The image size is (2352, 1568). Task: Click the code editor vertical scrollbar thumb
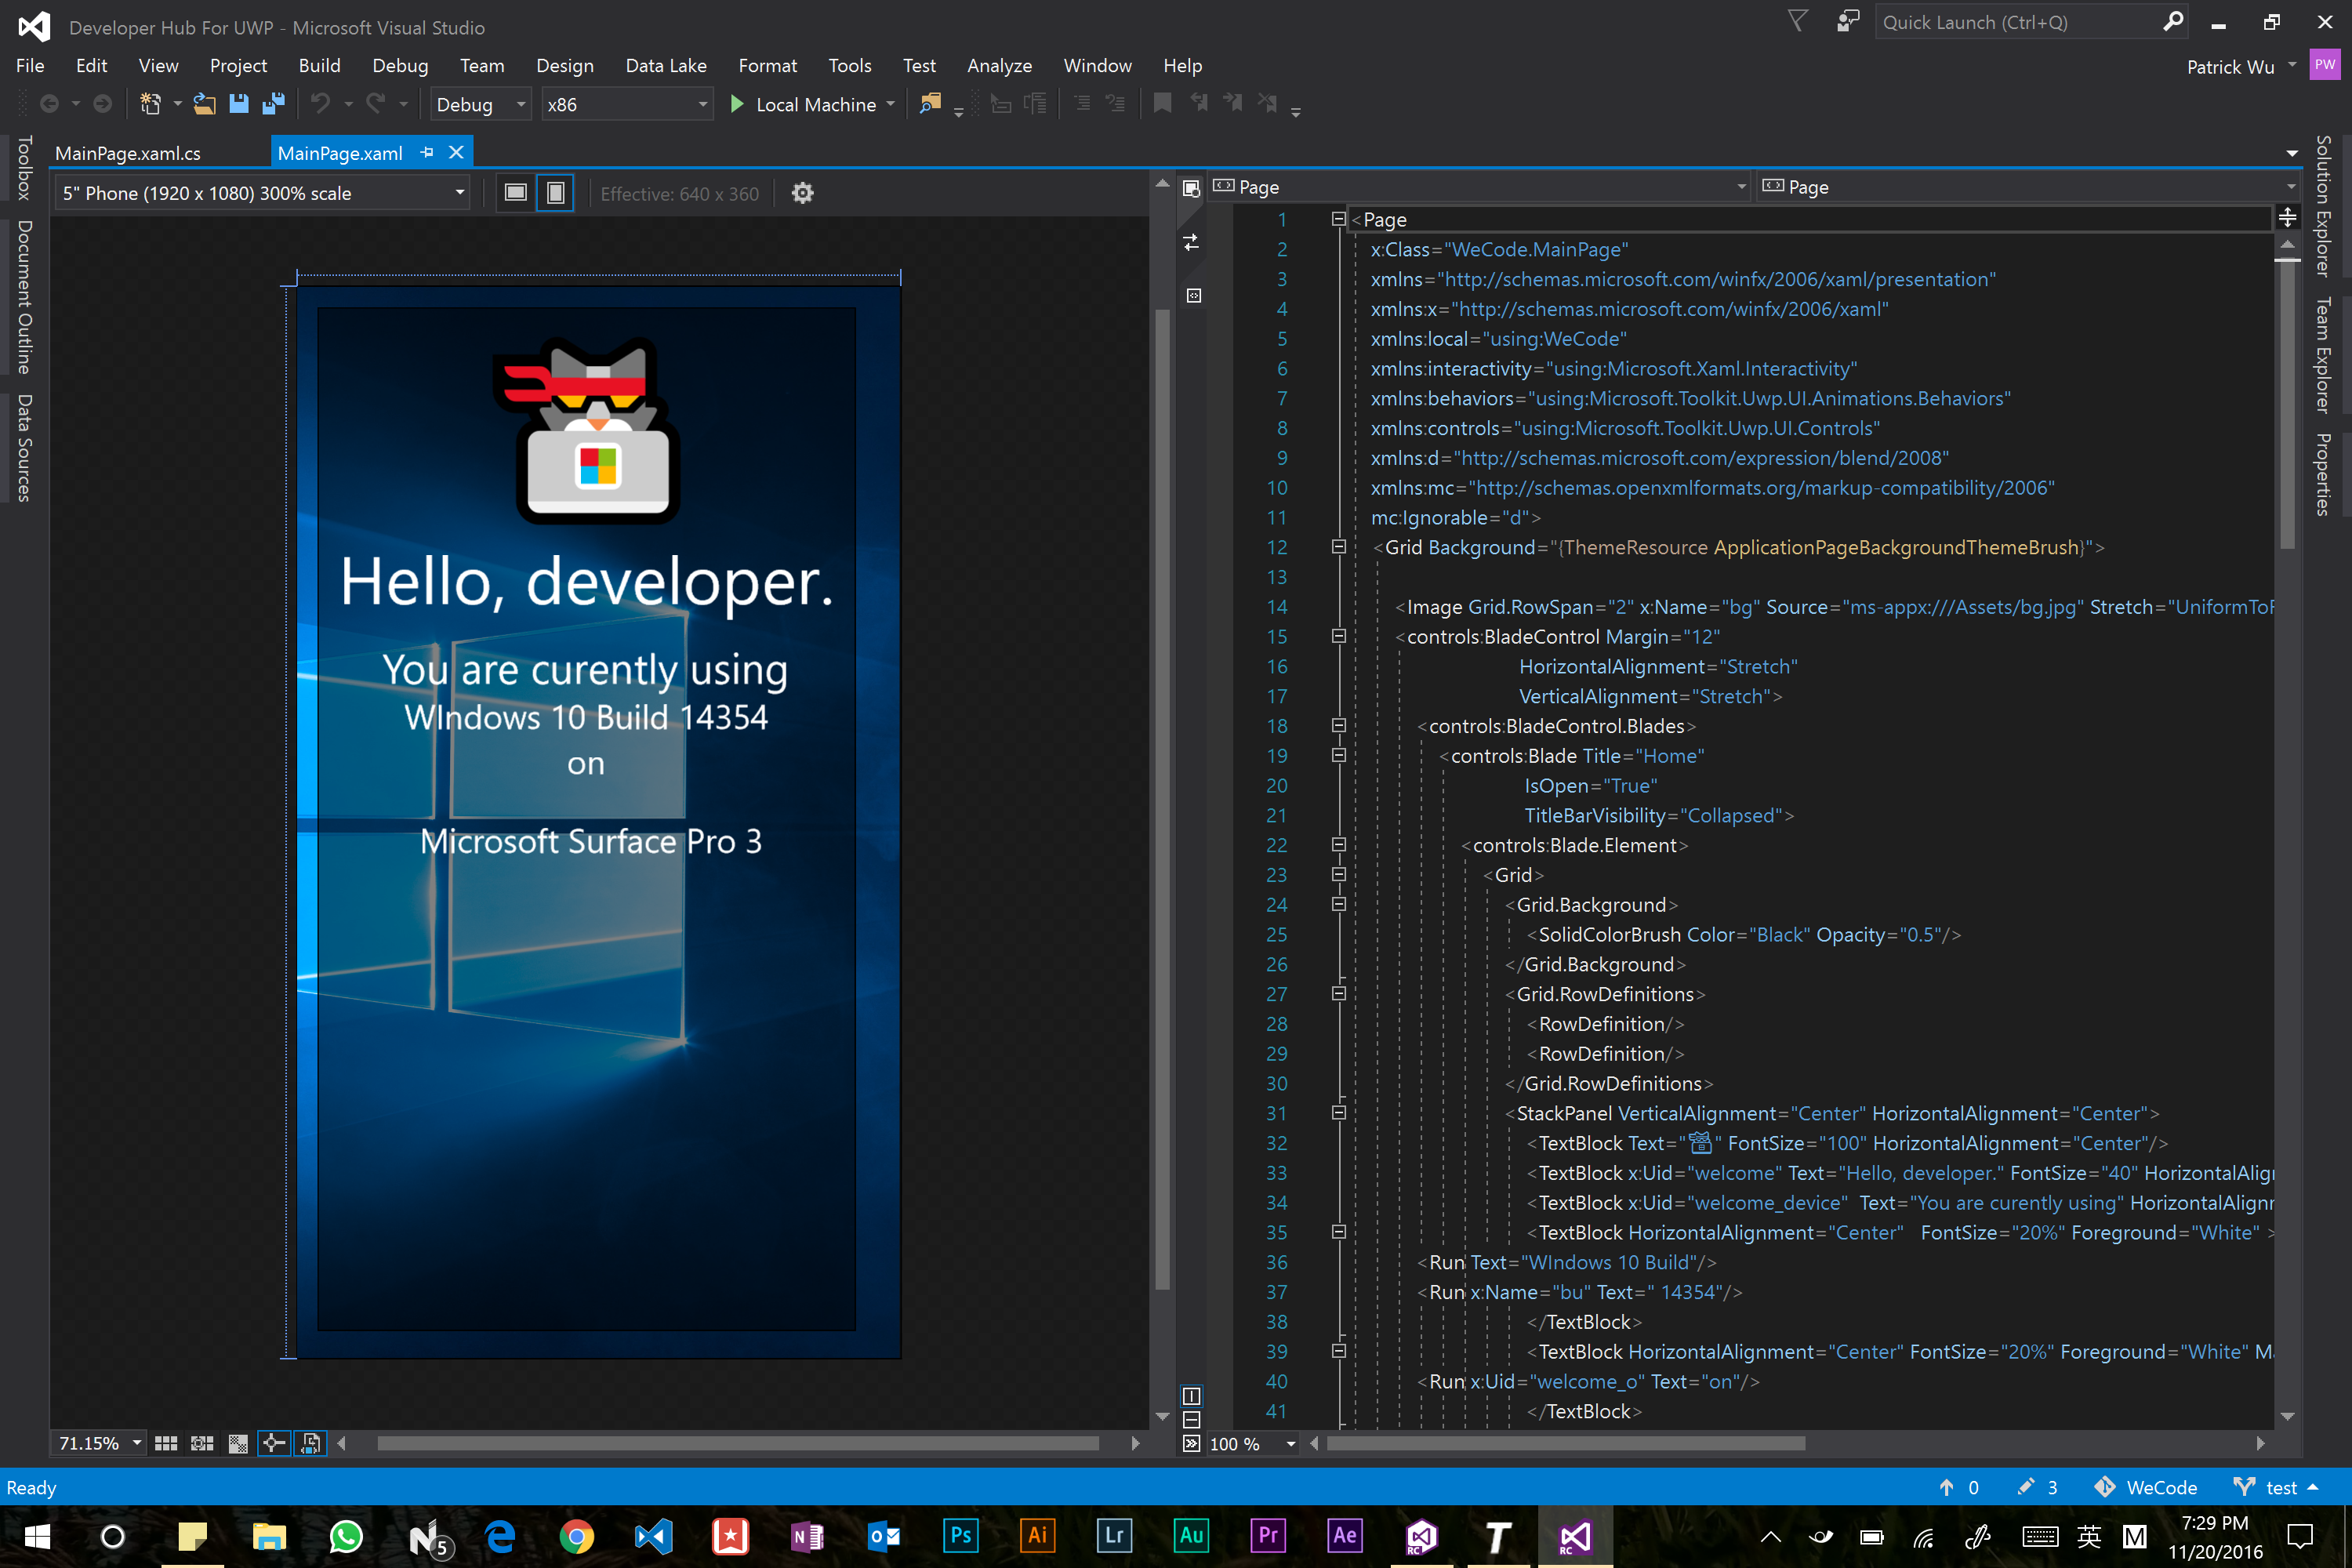tap(2287, 405)
